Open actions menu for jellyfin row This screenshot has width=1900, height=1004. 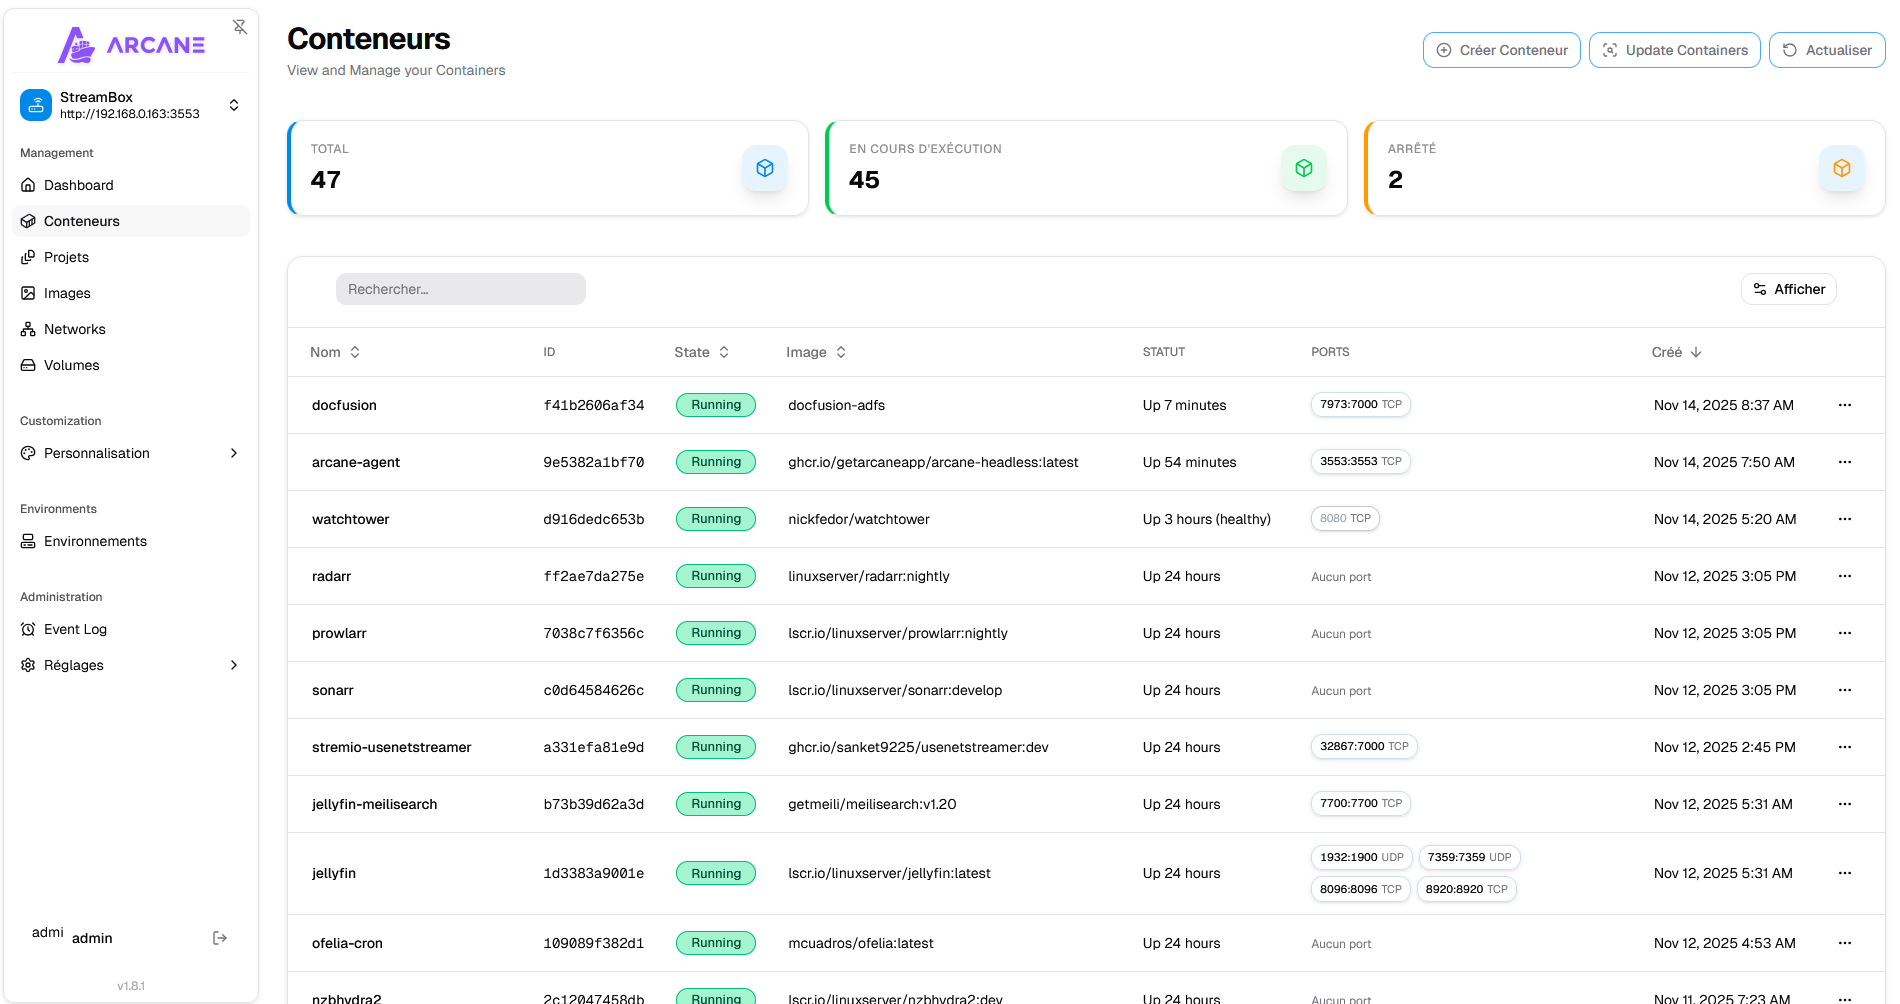point(1844,873)
